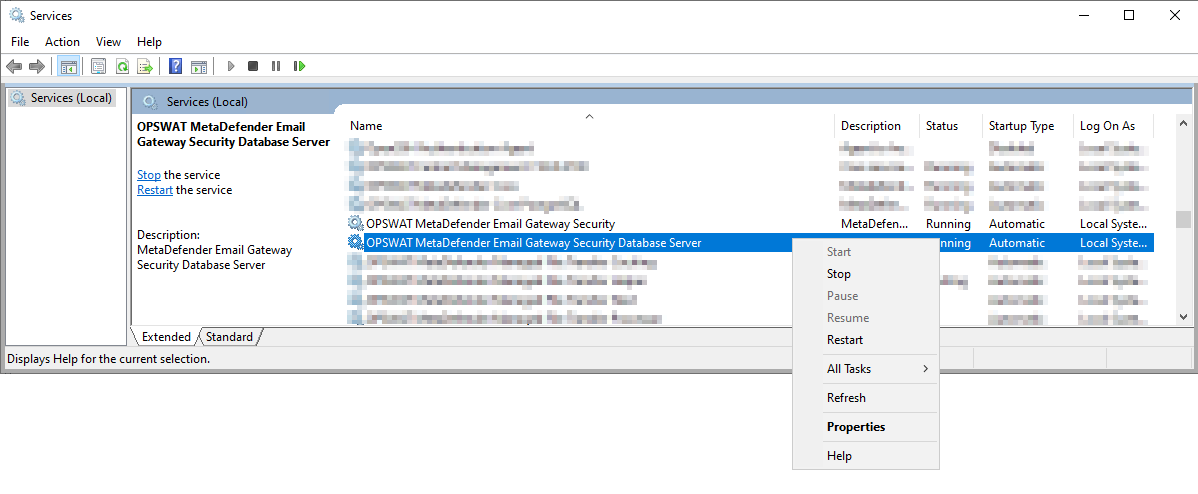Sort by the Description column header
Image resolution: width=1198 pixels, height=494 pixels.
tap(877, 126)
